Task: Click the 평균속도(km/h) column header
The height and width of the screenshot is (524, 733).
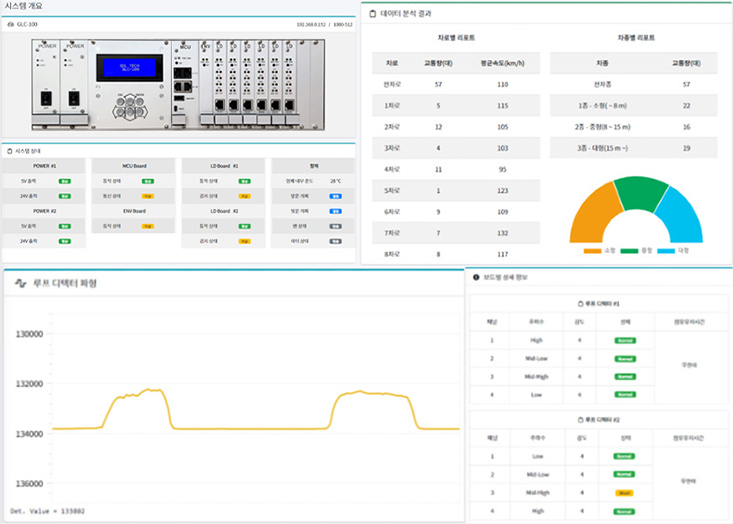Action: (503, 63)
